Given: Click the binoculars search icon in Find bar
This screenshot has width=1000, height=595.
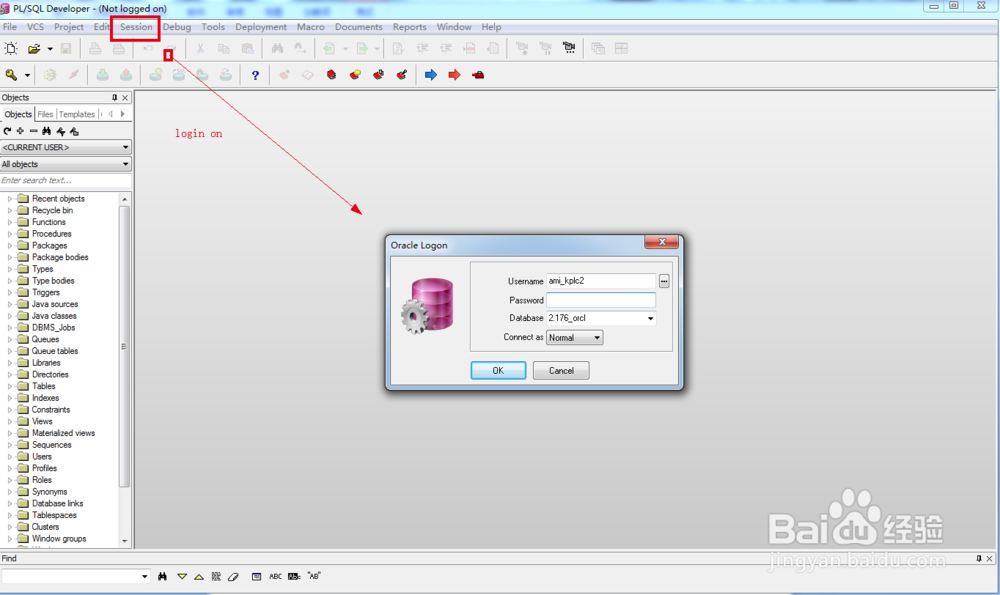Looking at the screenshot, I should point(163,577).
